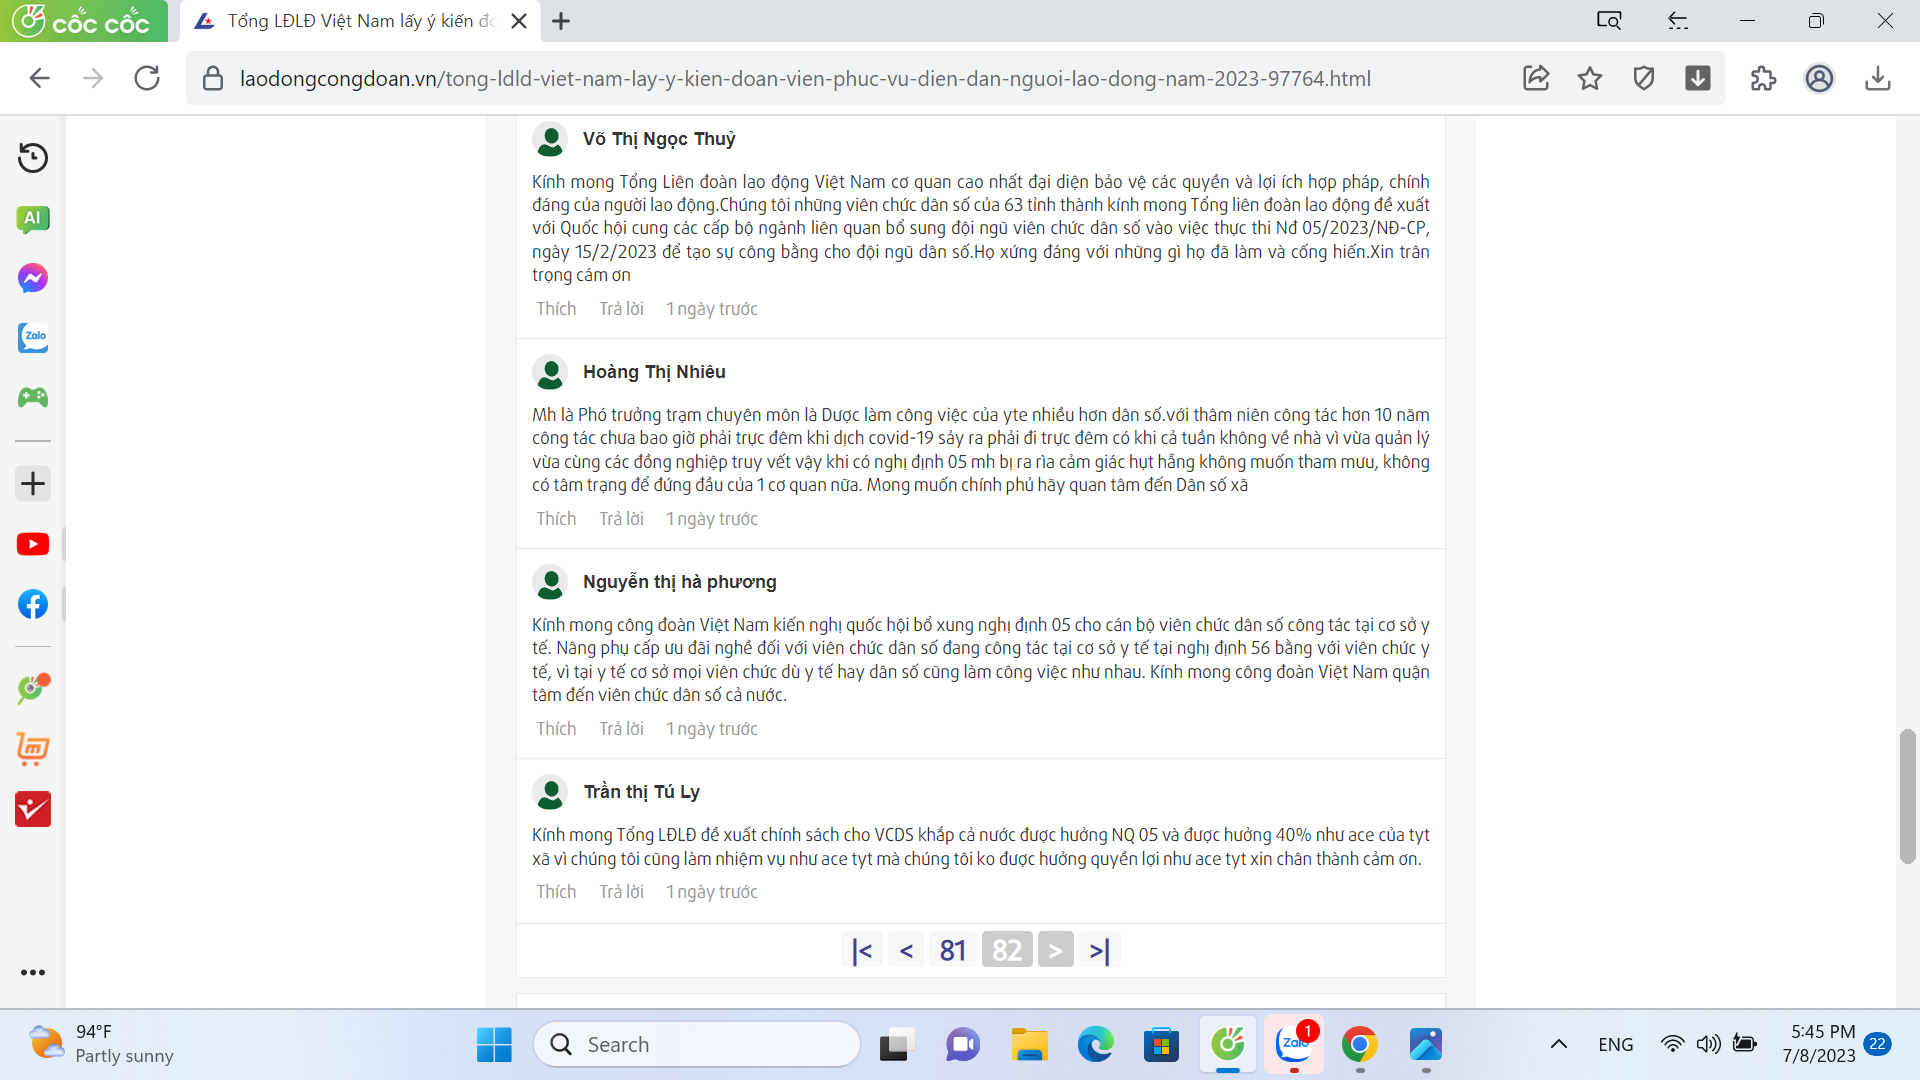The width and height of the screenshot is (1920, 1080).
Task: Open the Messenger sidebar icon
Action: (33, 278)
